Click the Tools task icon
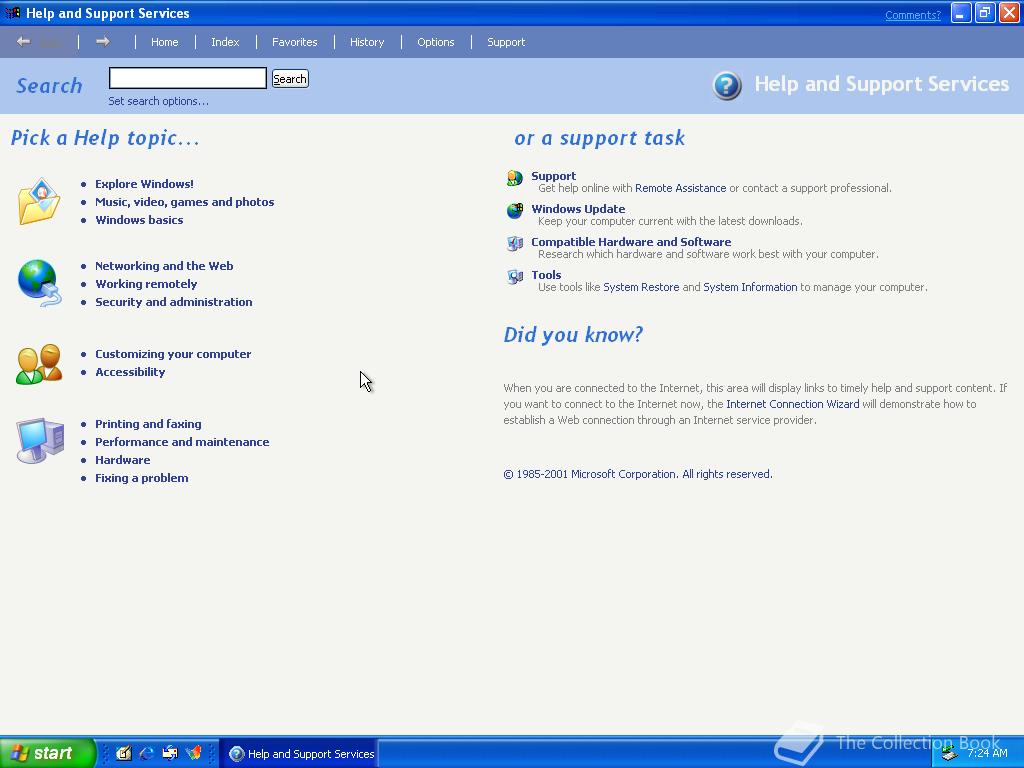The width and height of the screenshot is (1024, 768). (x=515, y=277)
